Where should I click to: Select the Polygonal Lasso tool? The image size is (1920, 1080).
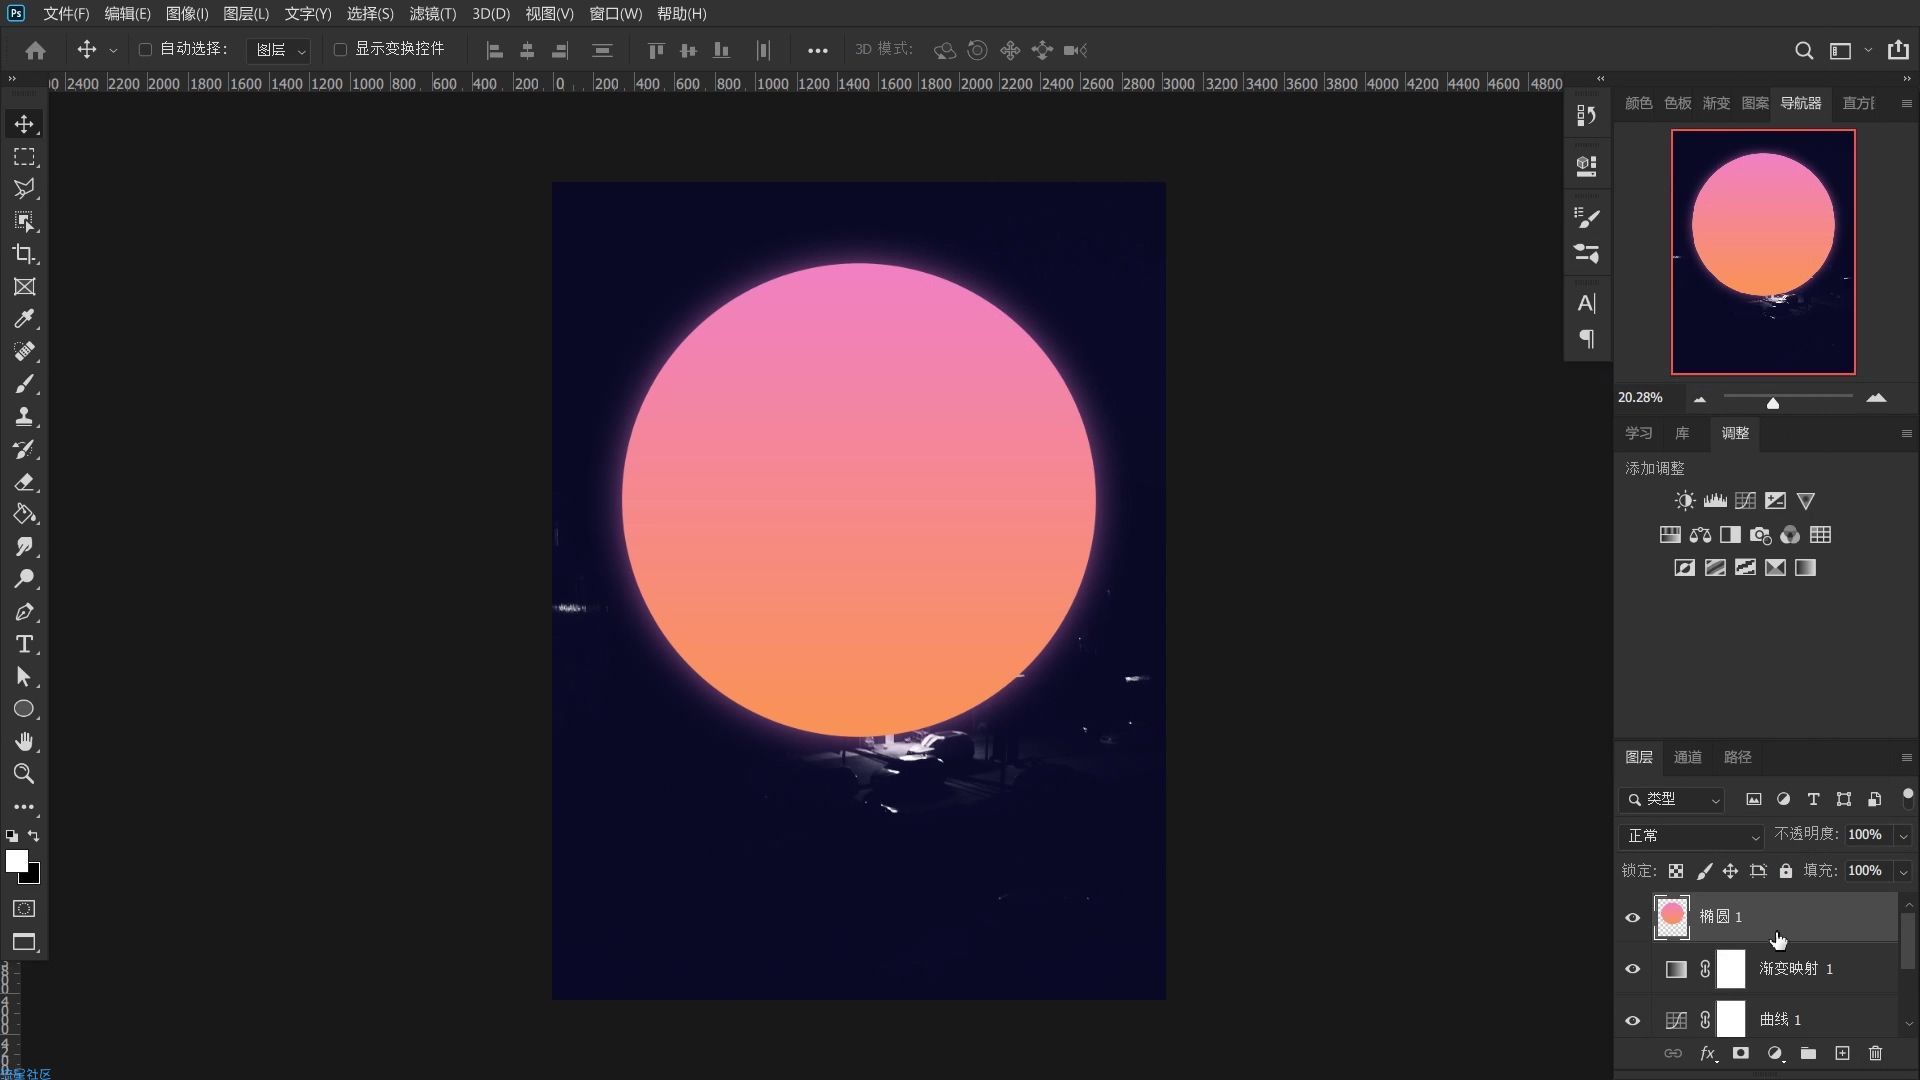[24, 189]
